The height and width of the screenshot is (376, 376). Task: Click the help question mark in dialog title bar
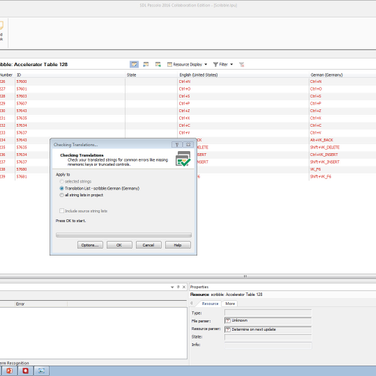point(177,144)
